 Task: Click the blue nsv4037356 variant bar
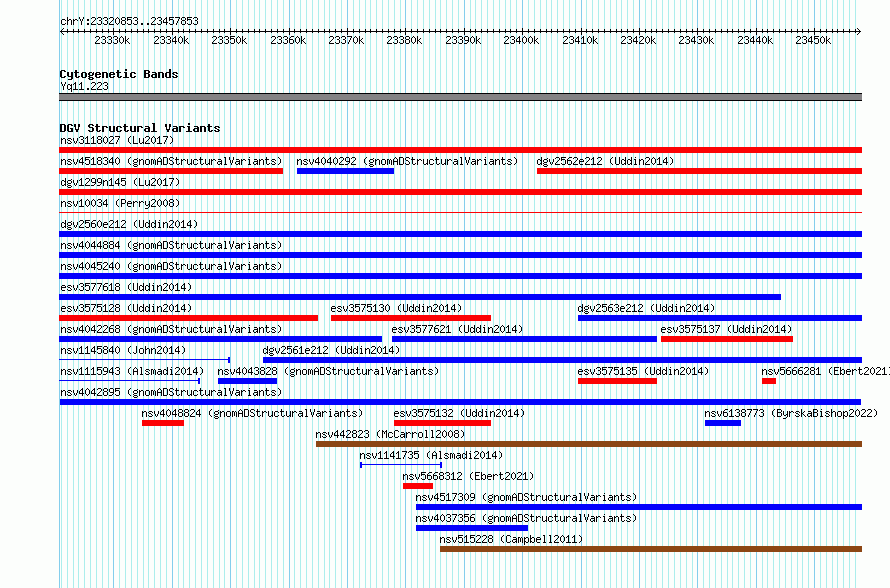tap(472, 528)
